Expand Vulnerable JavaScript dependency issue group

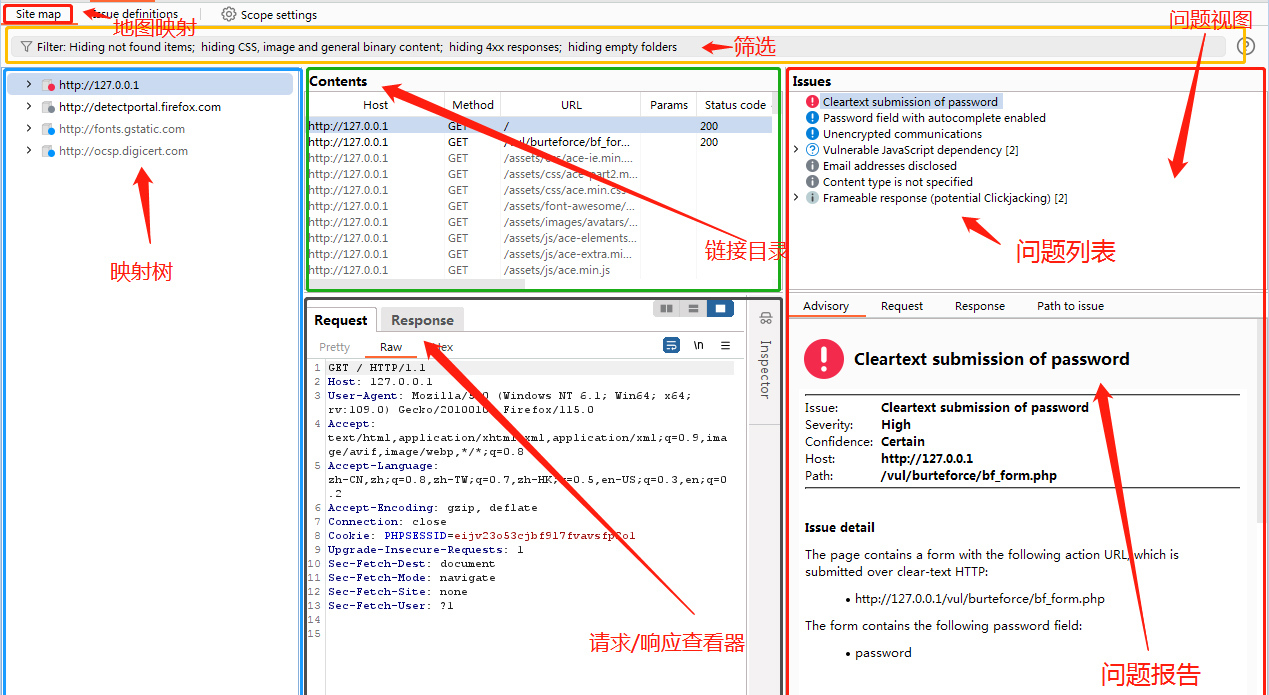tap(797, 150)
